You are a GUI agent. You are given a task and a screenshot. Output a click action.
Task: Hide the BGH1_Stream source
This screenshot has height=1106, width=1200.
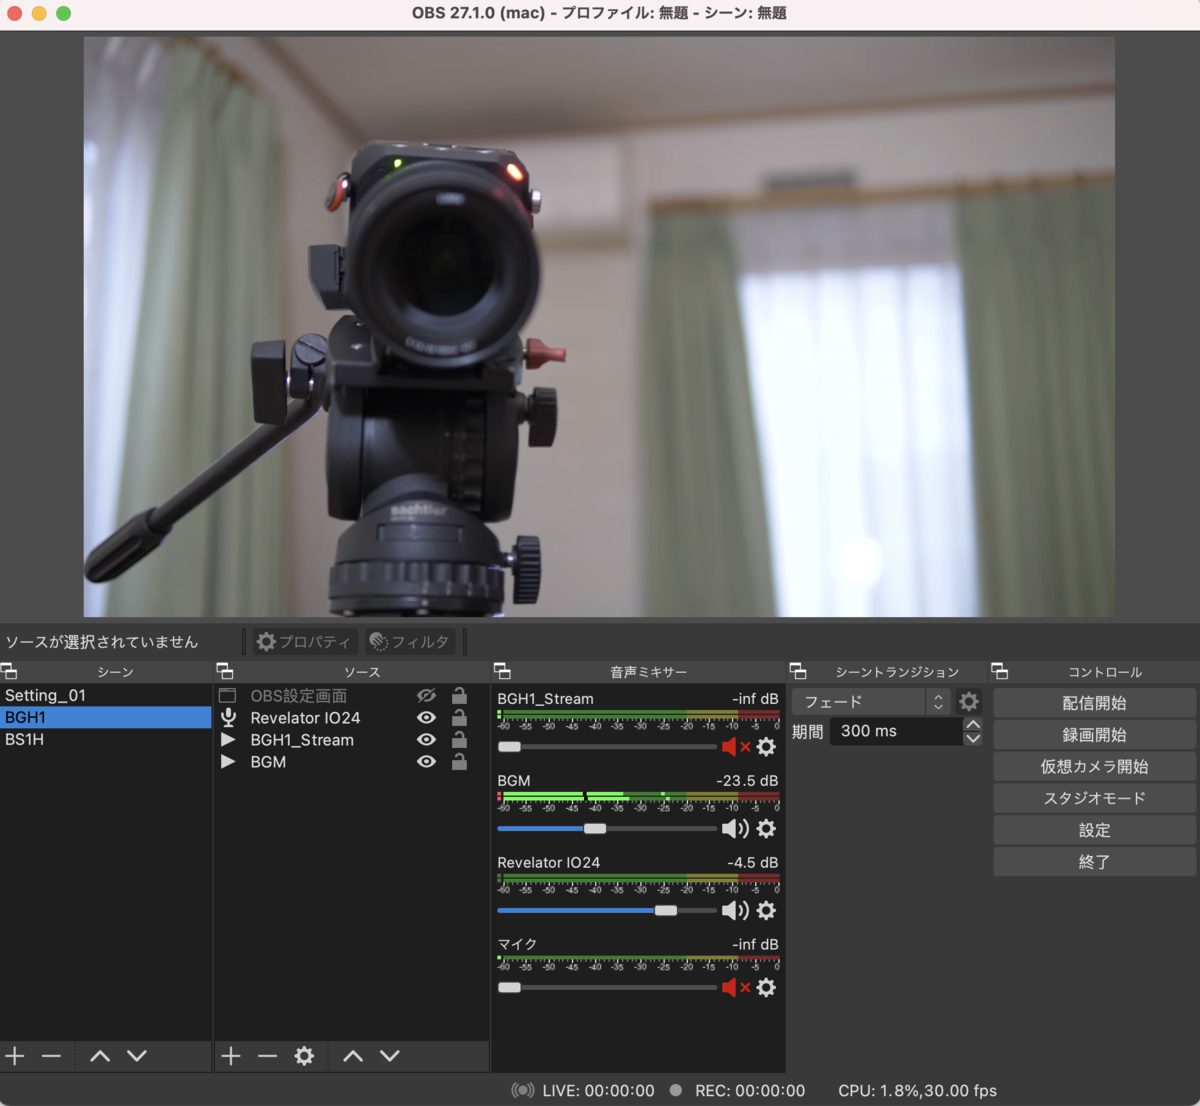click(x=426, y=740)
